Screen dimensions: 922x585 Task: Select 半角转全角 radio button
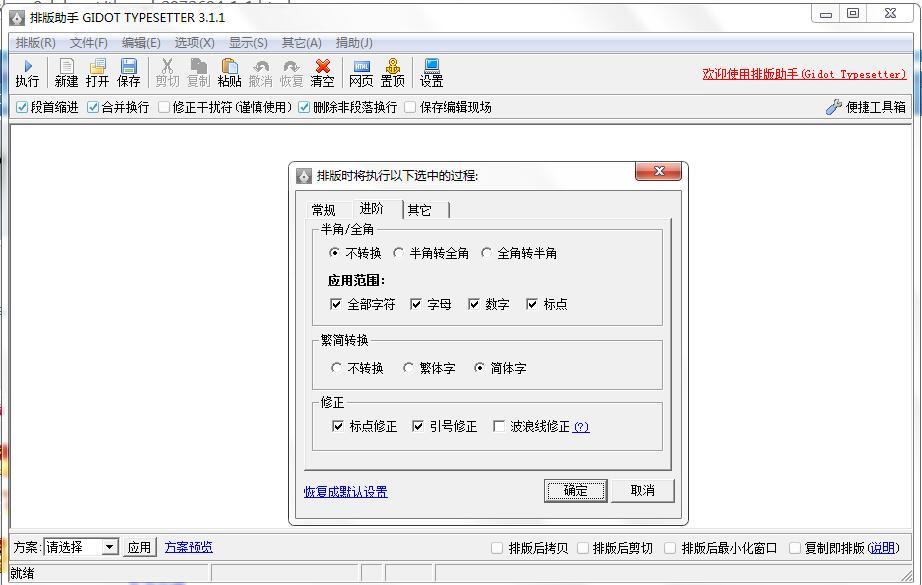click(x=399, y=253)
